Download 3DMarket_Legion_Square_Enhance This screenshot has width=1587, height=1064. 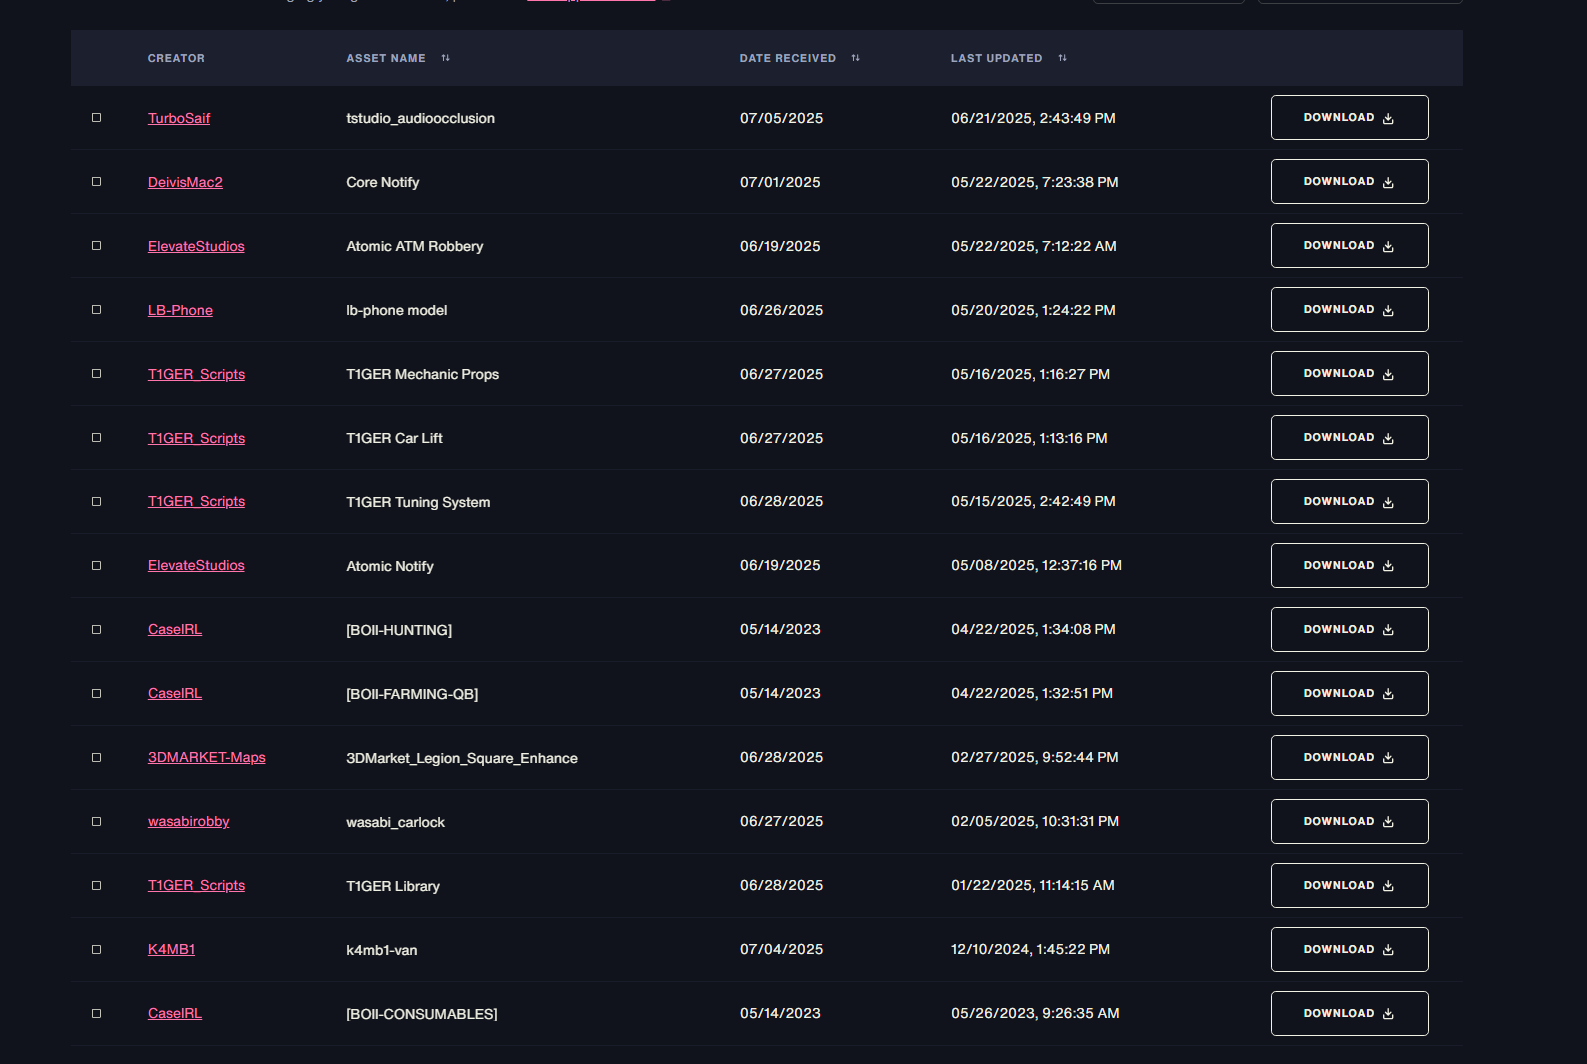click(x=1349, y=758)
